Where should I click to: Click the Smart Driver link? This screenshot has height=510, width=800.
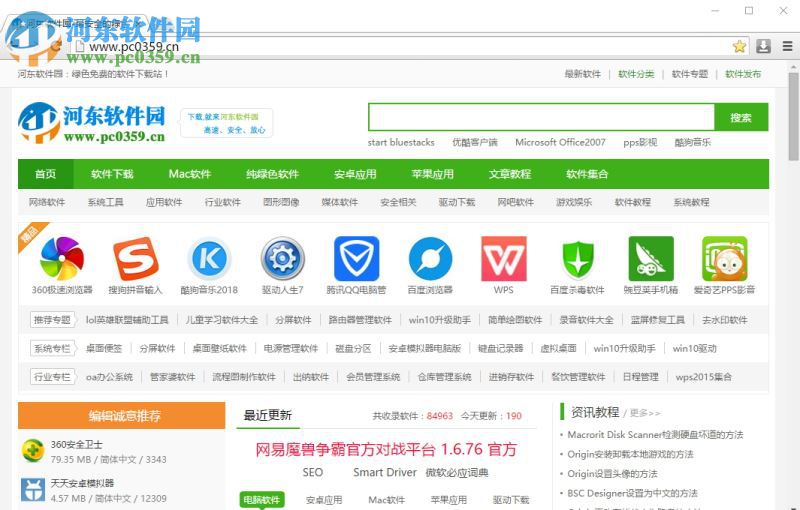385,473
